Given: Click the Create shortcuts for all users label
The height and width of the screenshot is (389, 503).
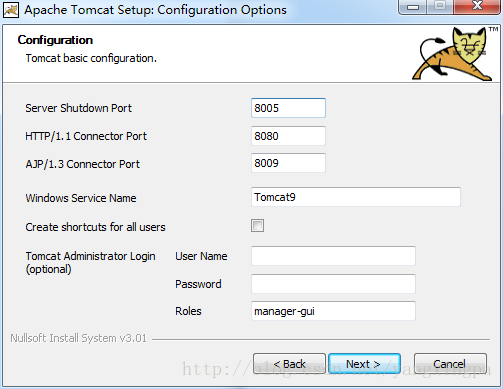Looking at the screenshot, I should click(95, 227).
